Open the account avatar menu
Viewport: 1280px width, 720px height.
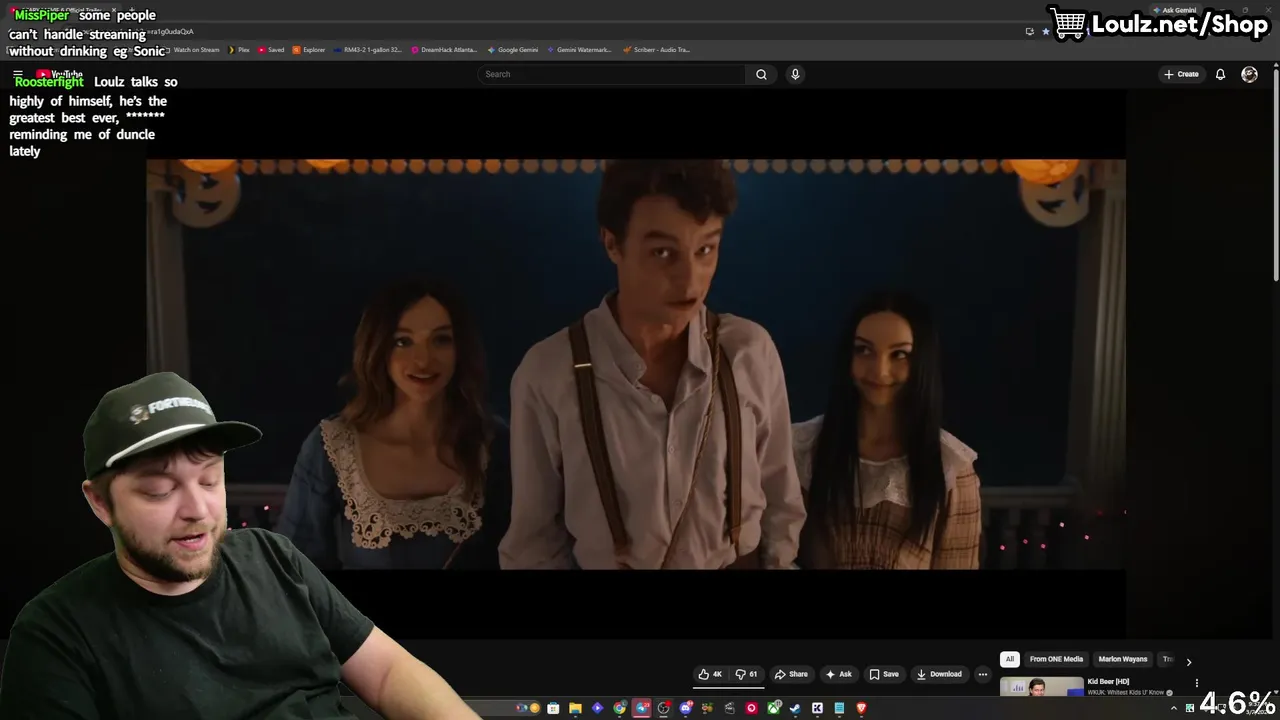click(x=1249, y=74)
